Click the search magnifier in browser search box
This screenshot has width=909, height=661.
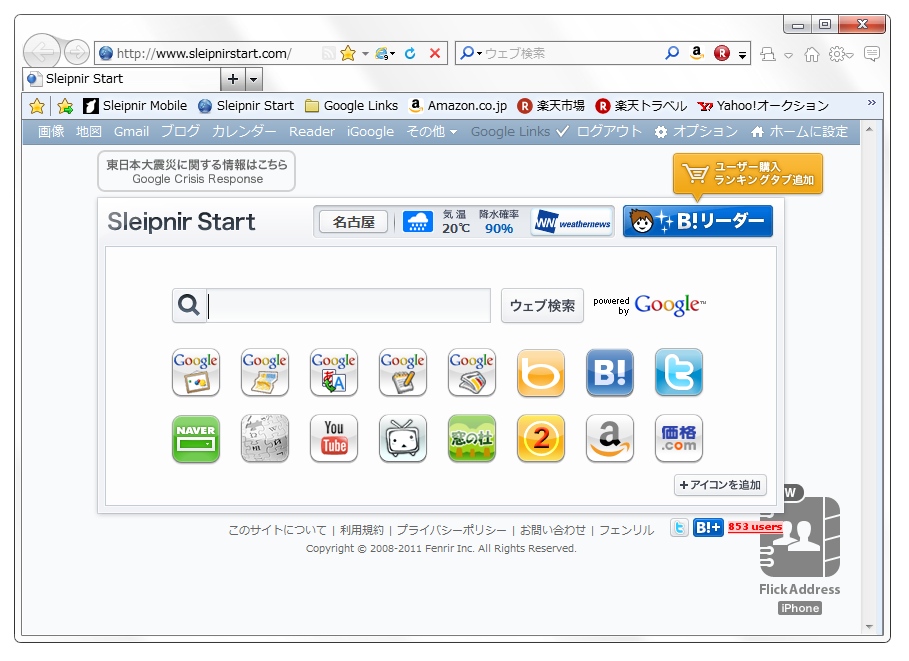click(672, 53)
